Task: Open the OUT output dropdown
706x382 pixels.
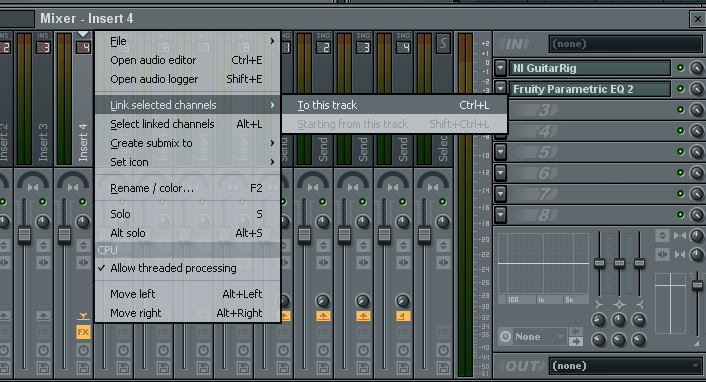Action: click(x=625, y=365)
